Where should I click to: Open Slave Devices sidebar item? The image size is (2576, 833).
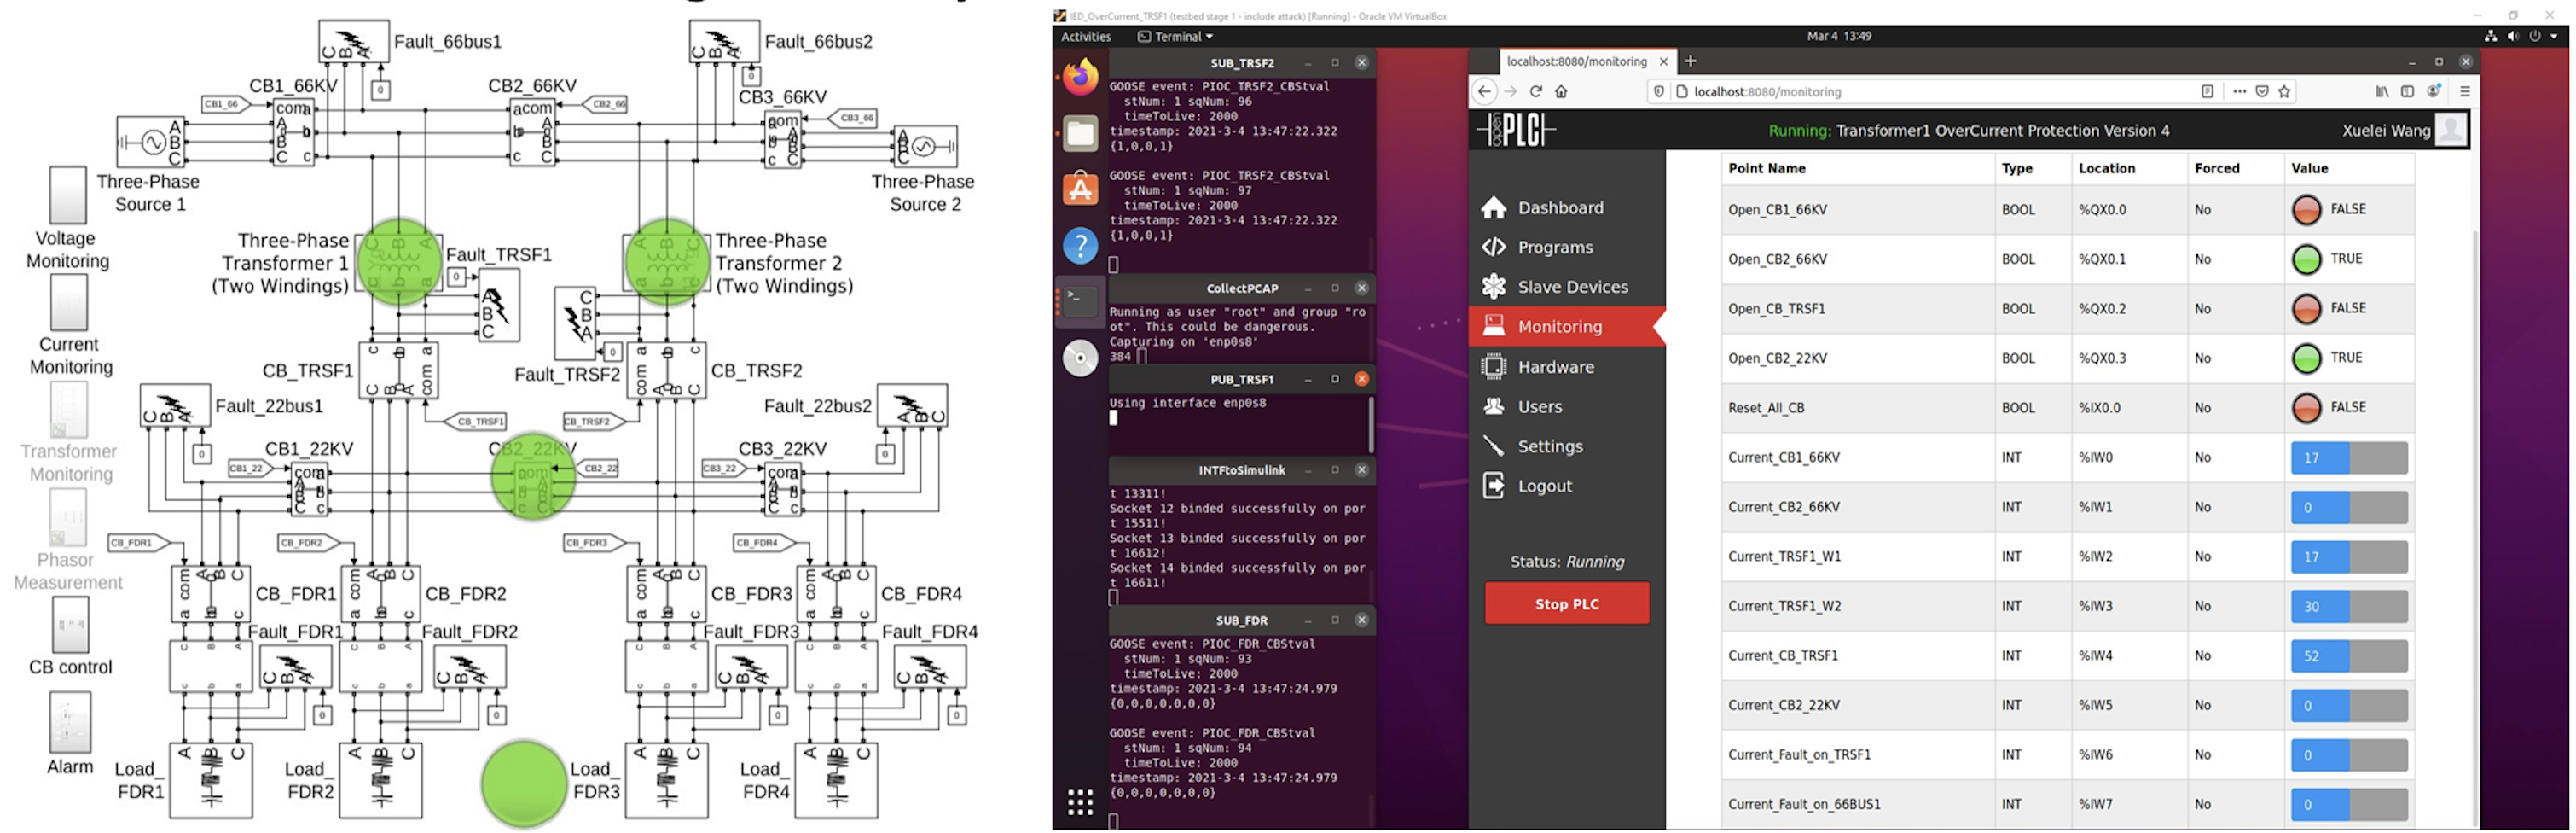[x=1571, y=287]
